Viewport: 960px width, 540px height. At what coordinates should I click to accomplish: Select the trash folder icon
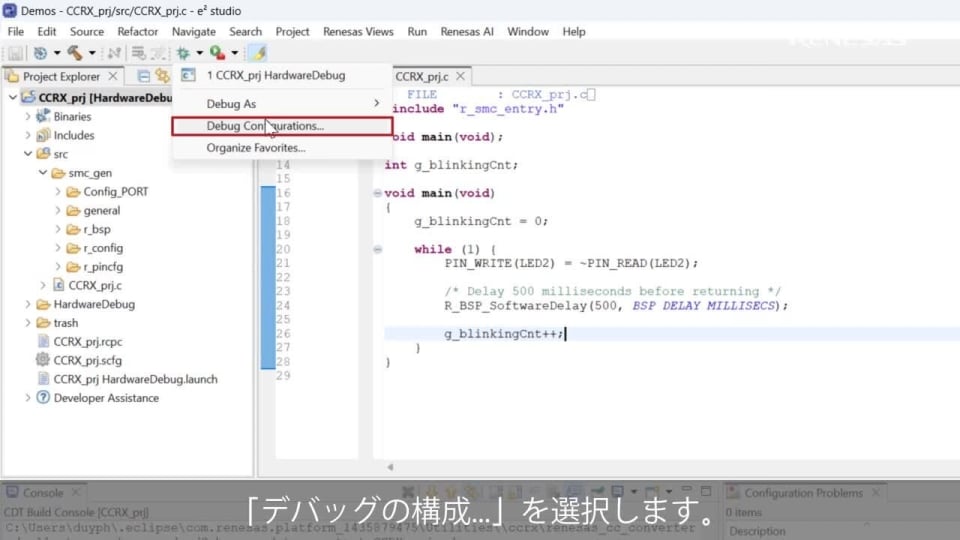click(43, 323)
